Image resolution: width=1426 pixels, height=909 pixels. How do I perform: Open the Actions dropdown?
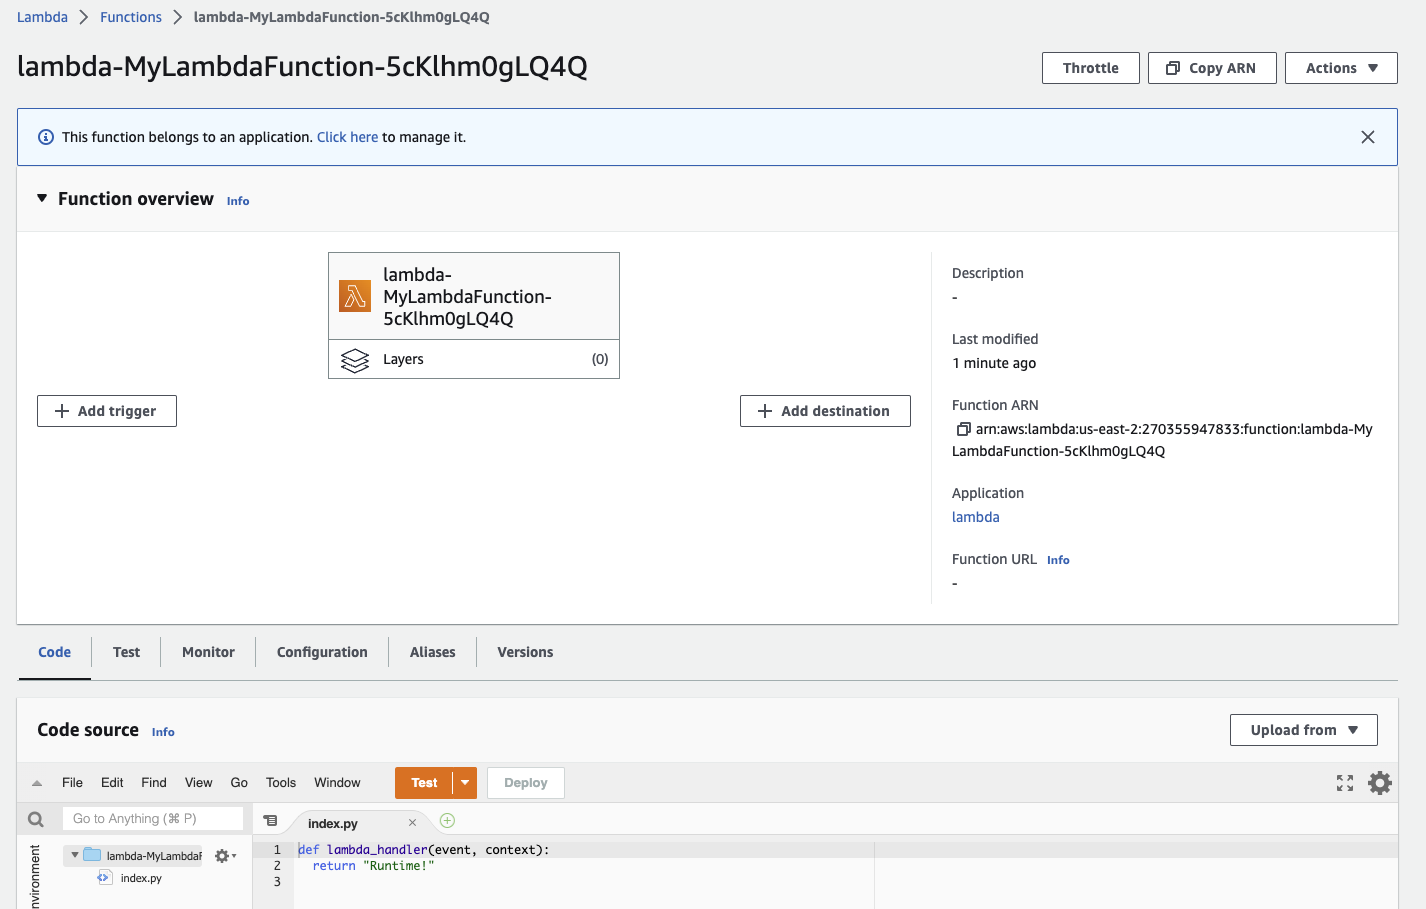point(1341,68)
